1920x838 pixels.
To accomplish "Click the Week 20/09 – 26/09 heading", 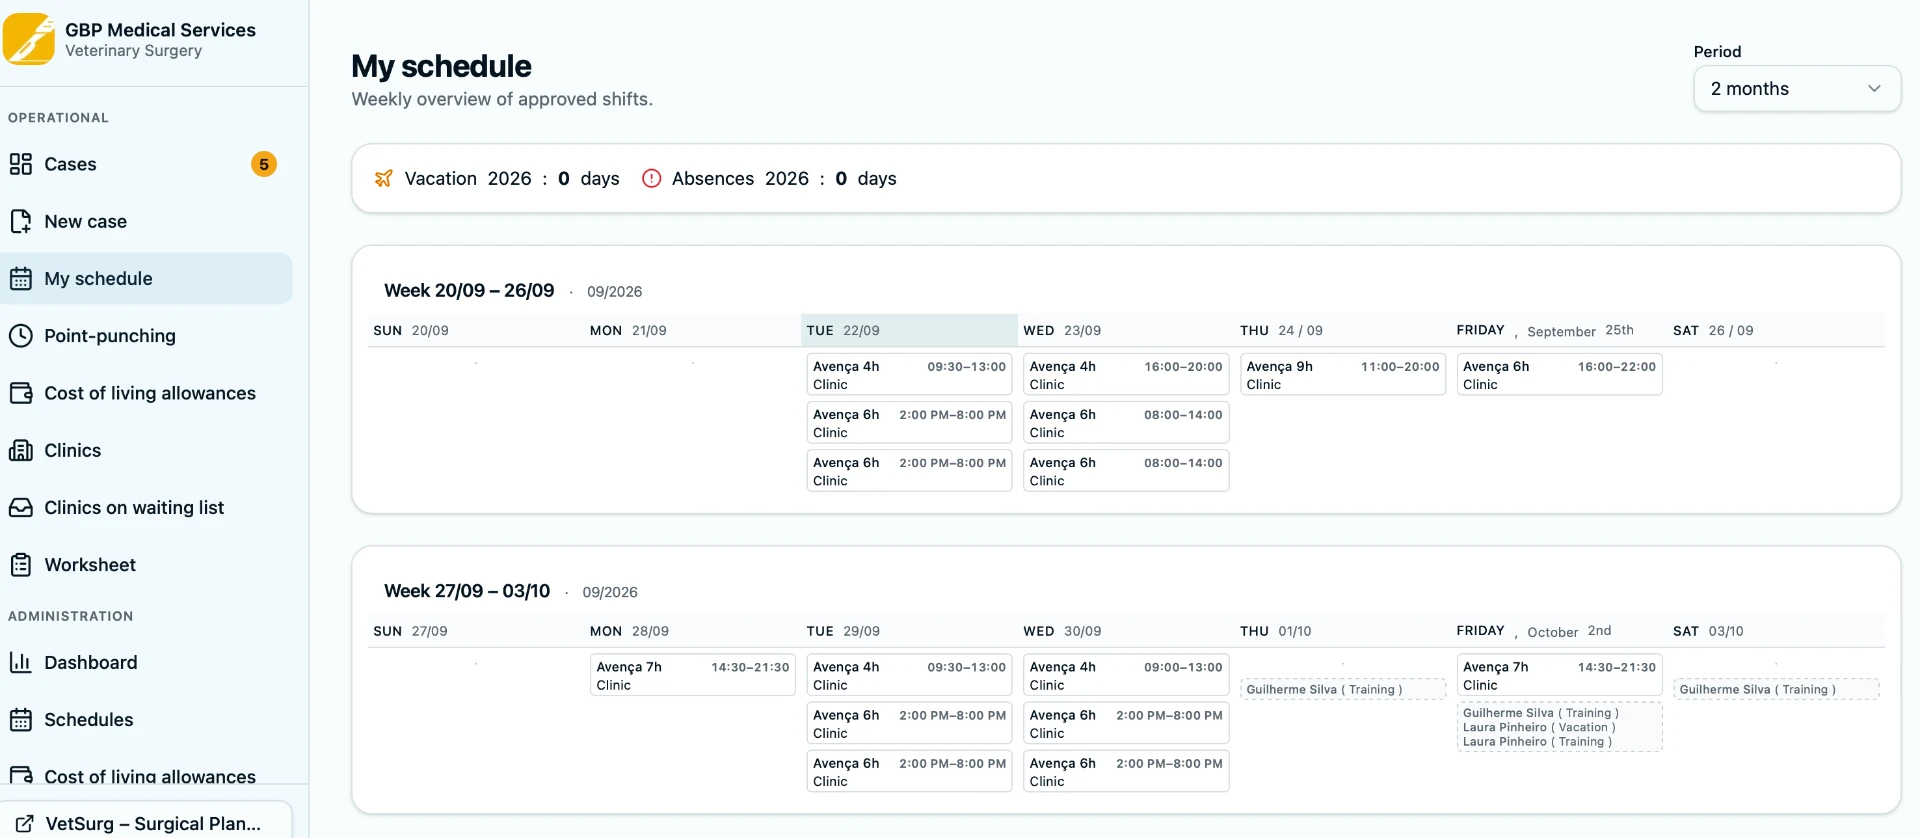I will (469, 291).
